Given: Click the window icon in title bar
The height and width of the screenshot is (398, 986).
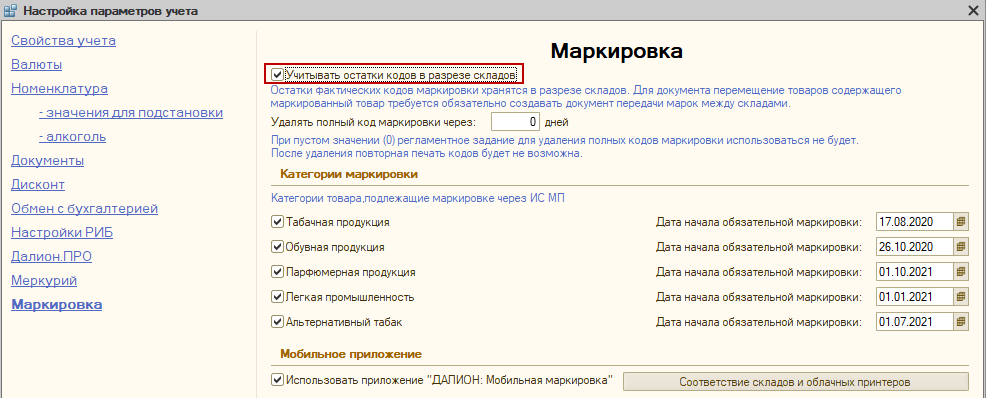Looking at the screenshot, I should click(11, 10).
